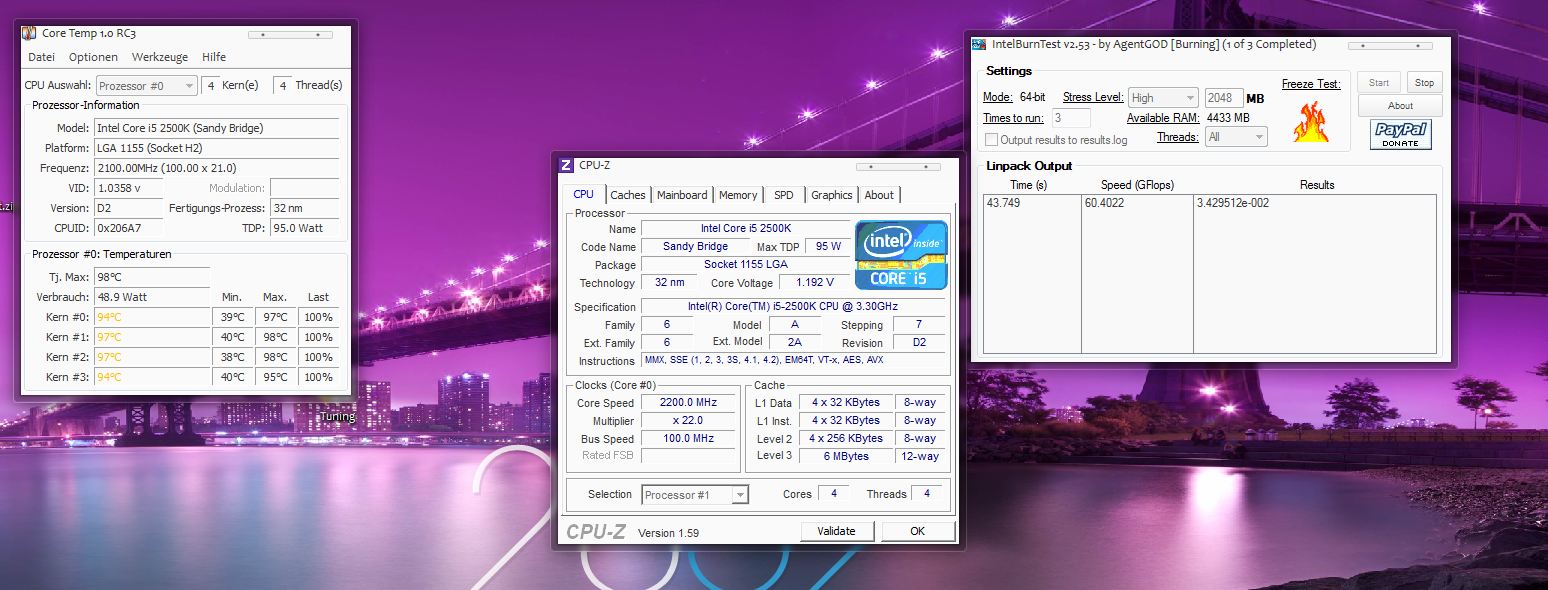The width and height of the screenshot is (1548, 590).
Task: Click the 2048 MB memory size field
Action: 1224,98
